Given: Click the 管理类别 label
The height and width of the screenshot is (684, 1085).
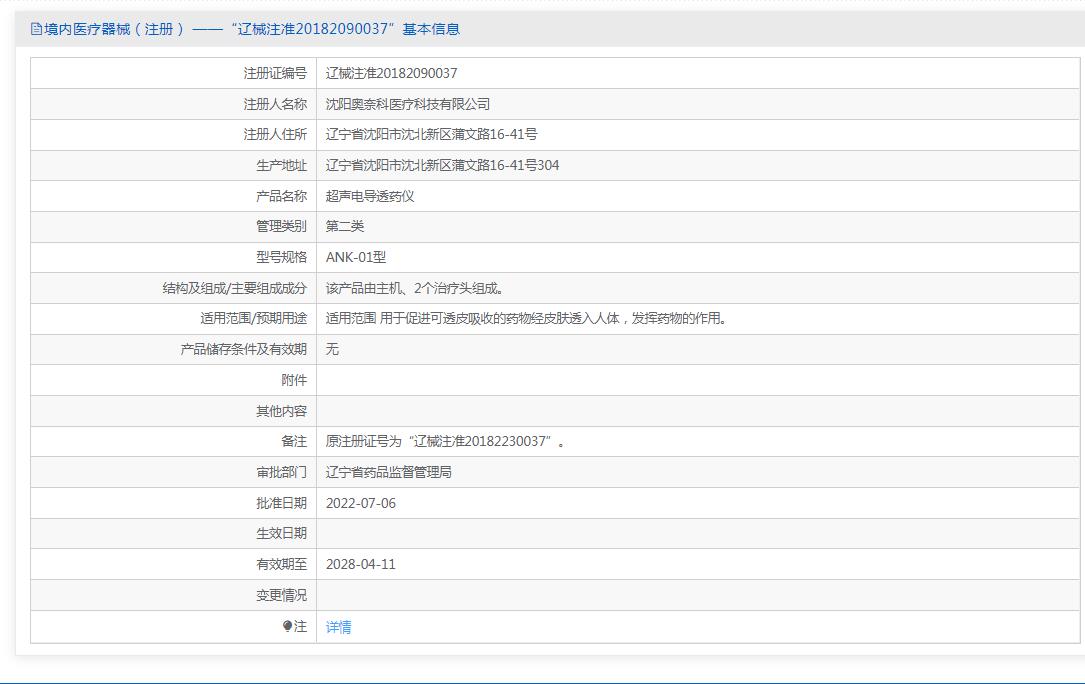Looking at the screenshot, I should point(281,226).
